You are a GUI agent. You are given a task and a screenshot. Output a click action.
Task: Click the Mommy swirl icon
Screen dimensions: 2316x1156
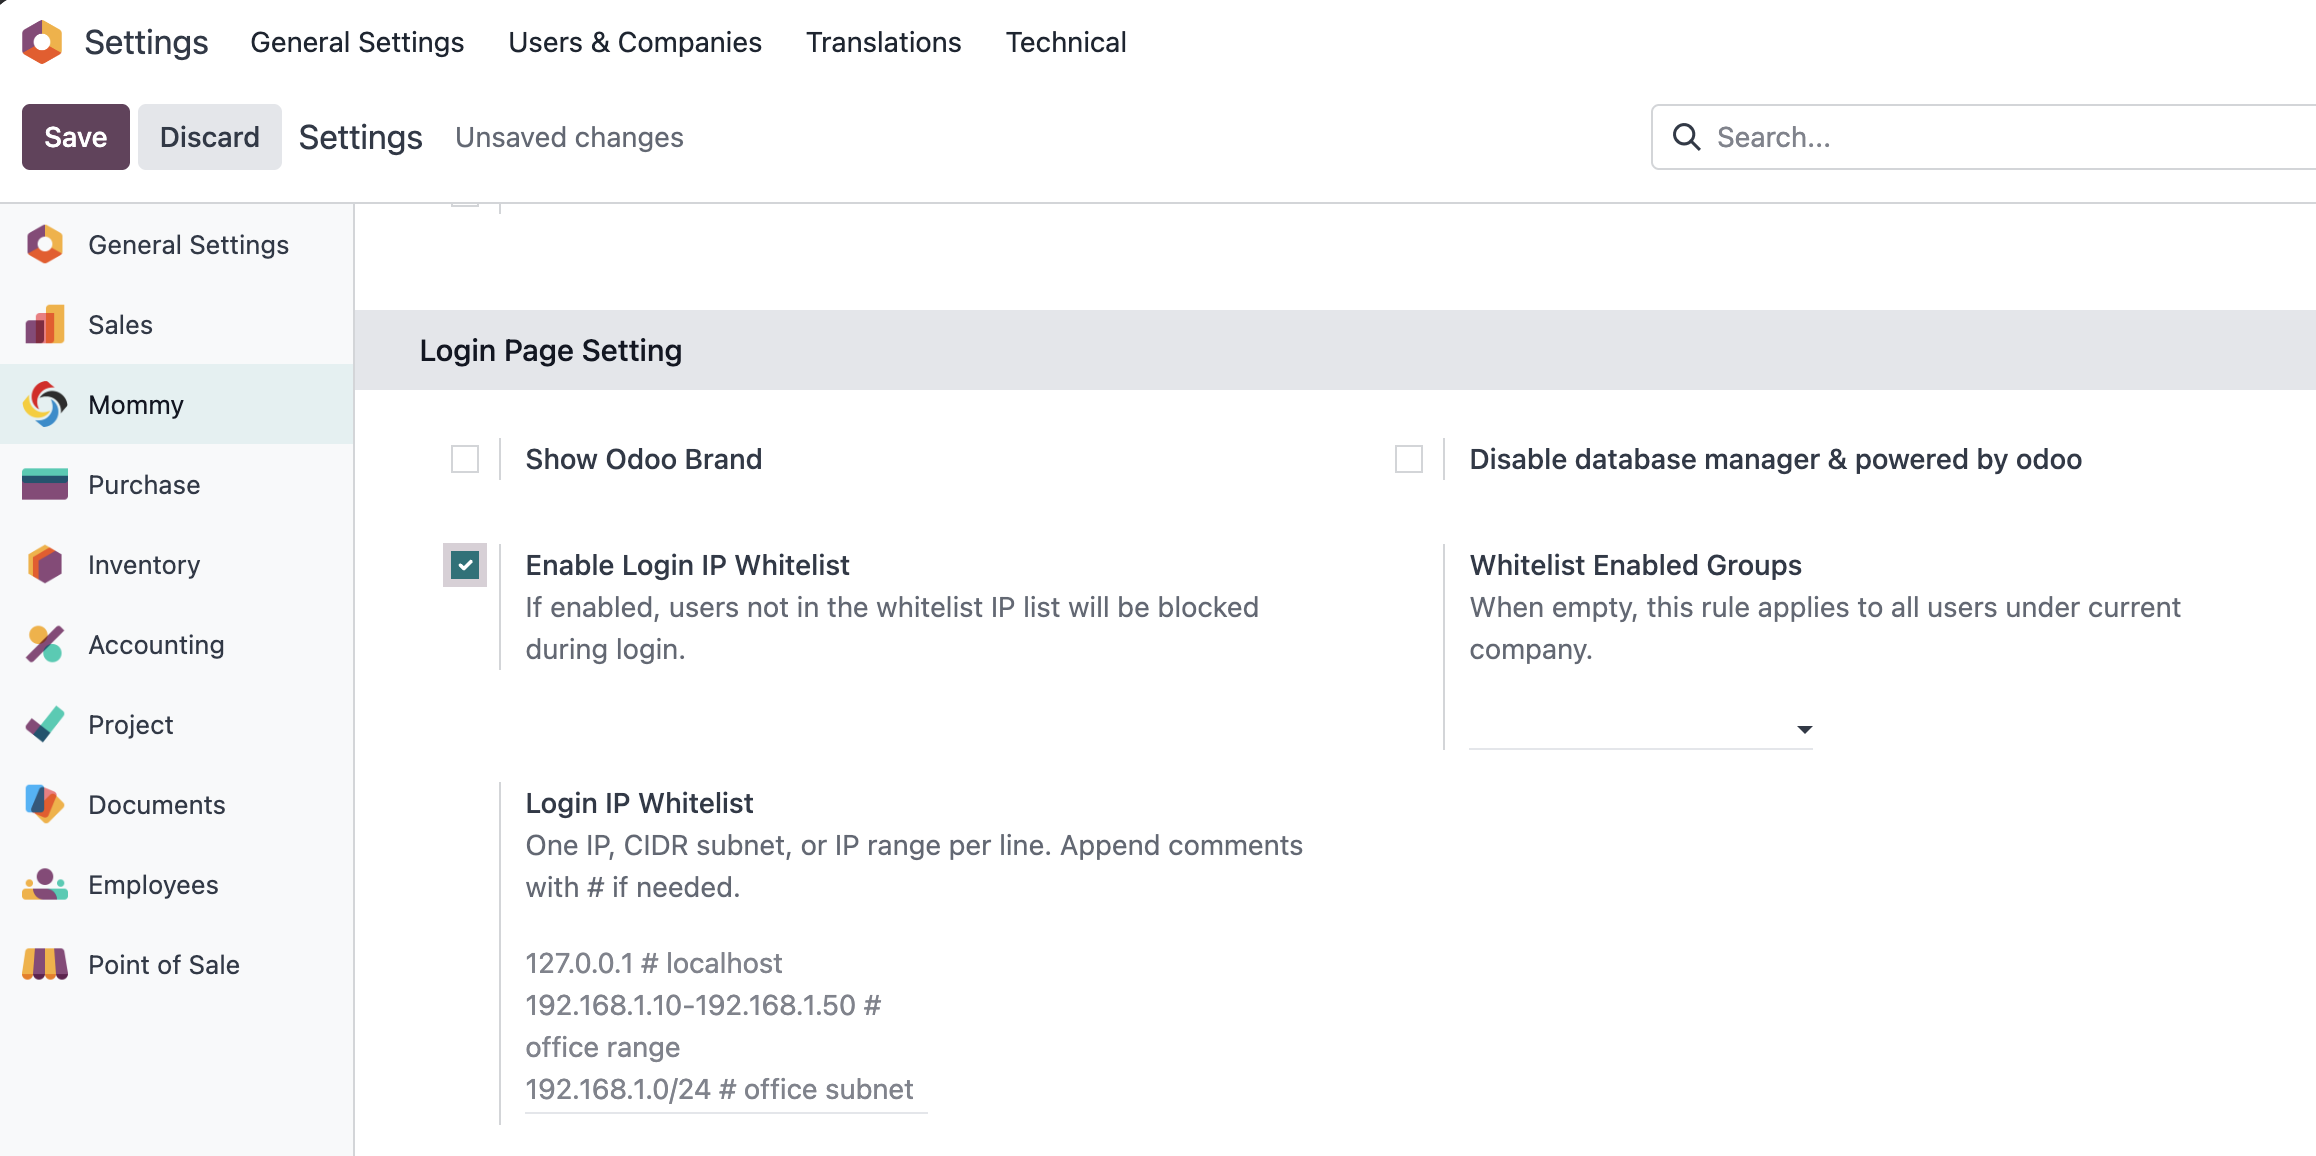click(45, 405)
